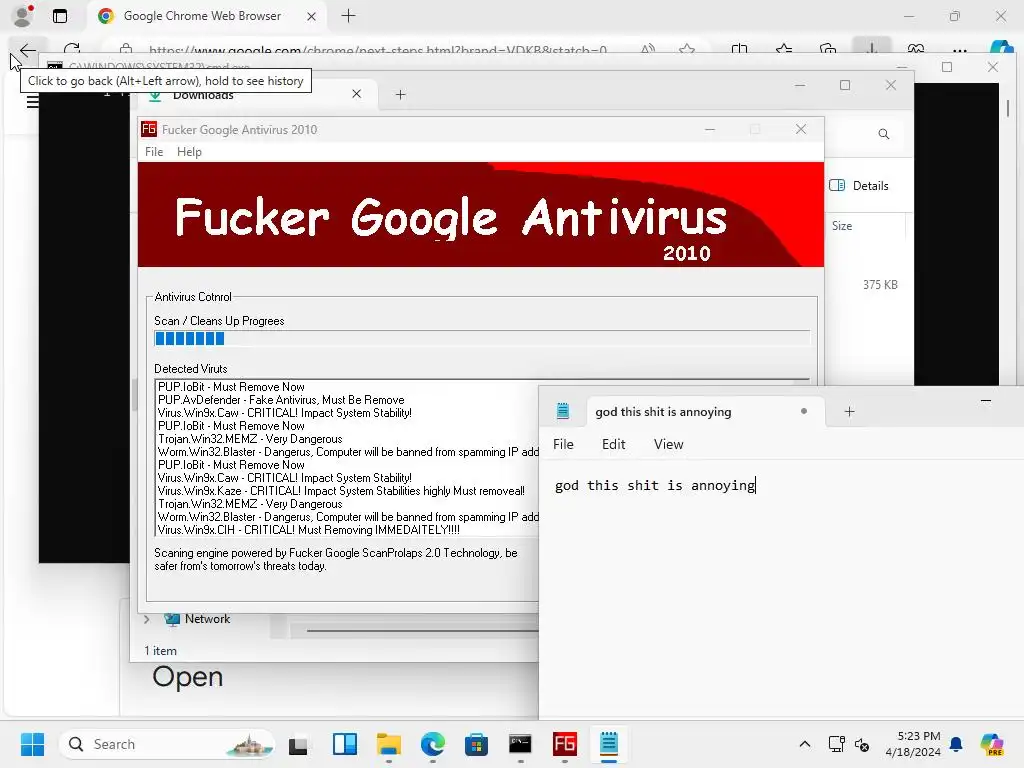Open Help menu in Fucker Google Antivirus
Viewport: 1024px width, 768px height.
pyautogui.click(x=189, y=152)
